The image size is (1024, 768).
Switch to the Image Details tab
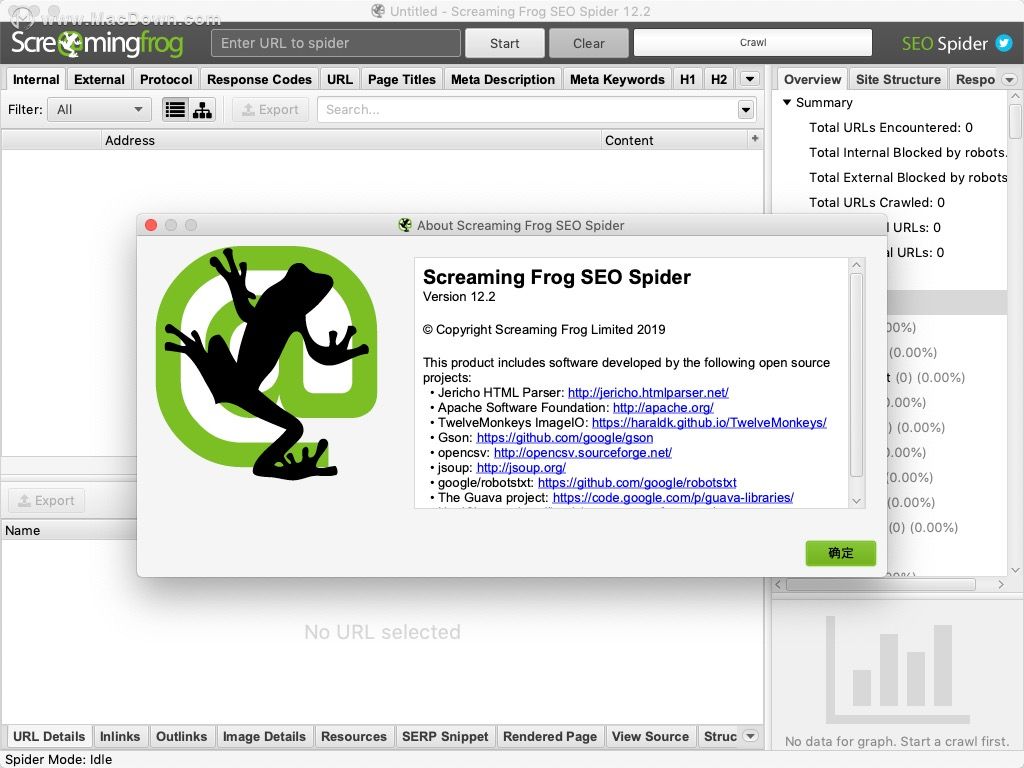(264, 736)
